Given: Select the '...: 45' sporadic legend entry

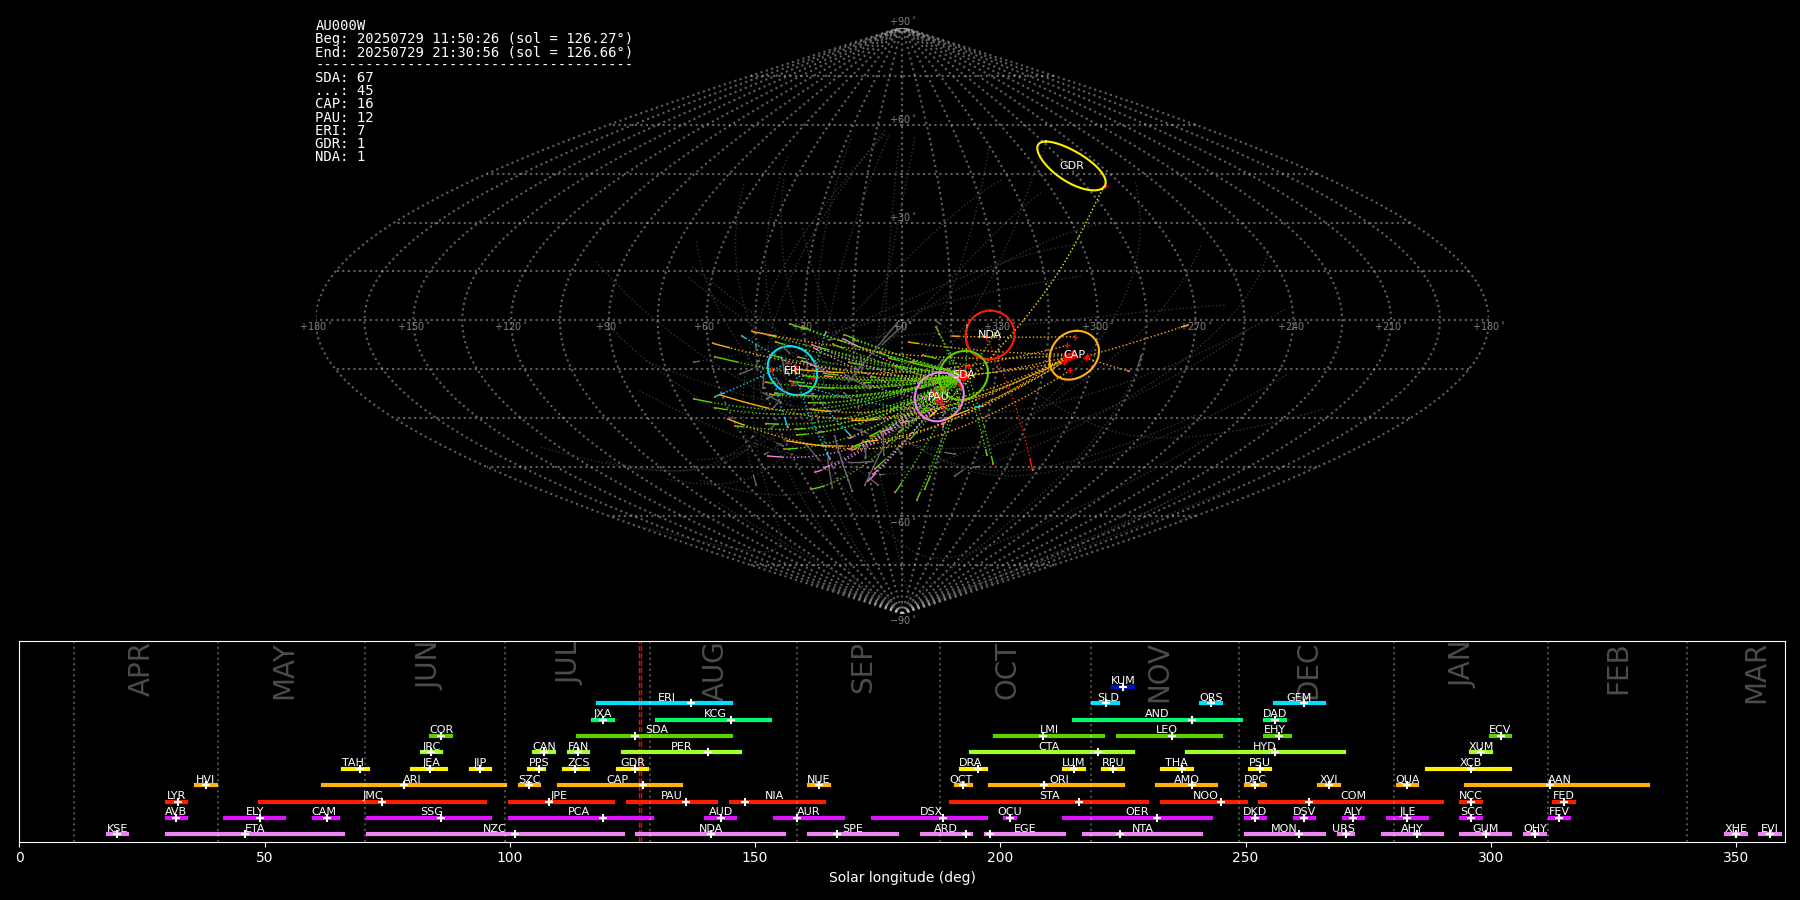Looking at the screenshot, I should tap(344, 91).
